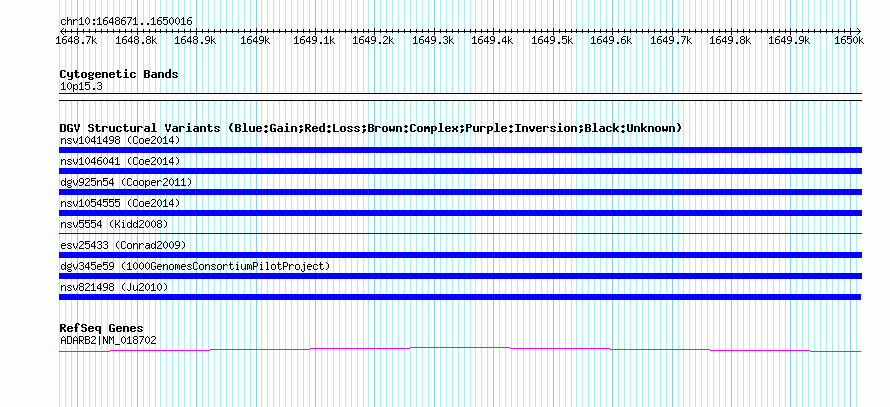
Task: Click the 1650k ruler tick label
Action: (x=849, y=40)
